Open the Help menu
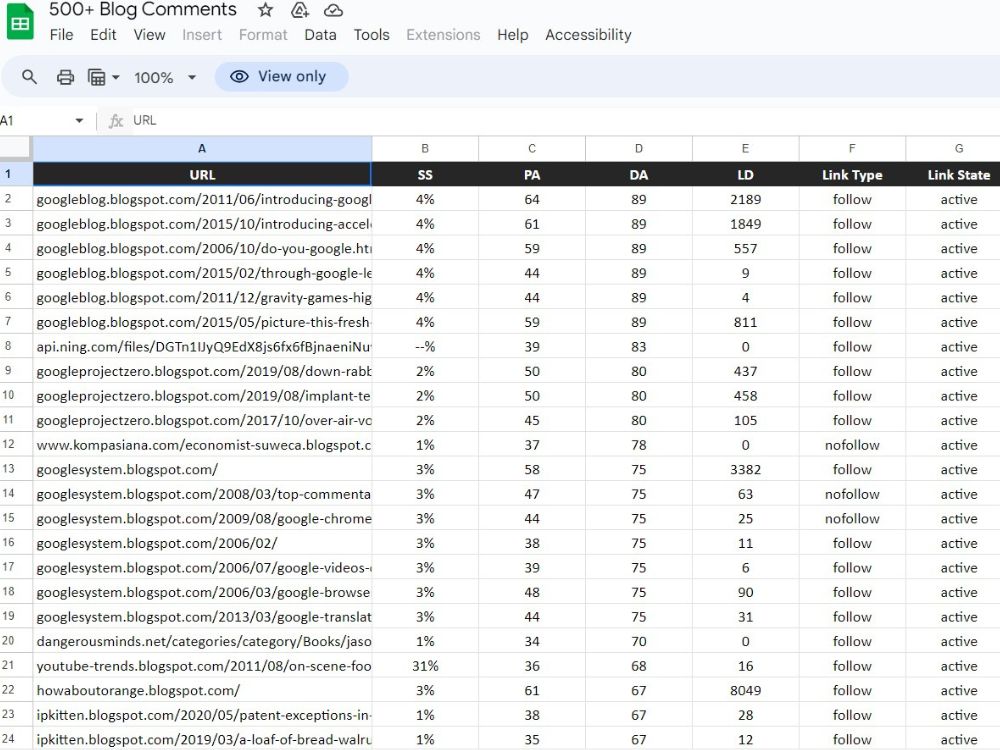This screenshot has width=1000, height=750. click(x=513, y=34)
